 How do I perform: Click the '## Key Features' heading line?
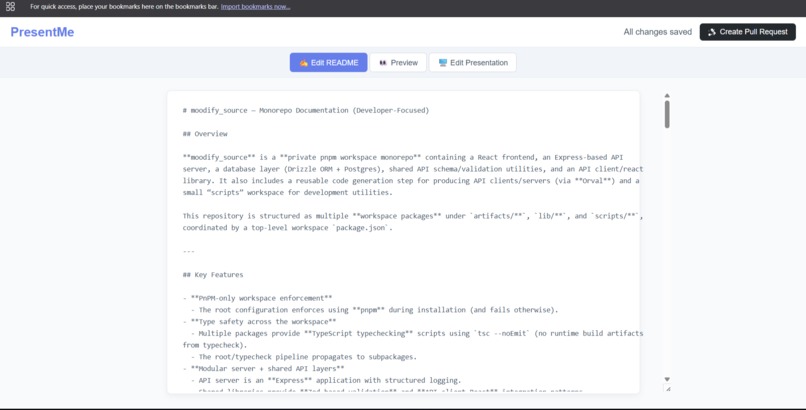(213, 274)
